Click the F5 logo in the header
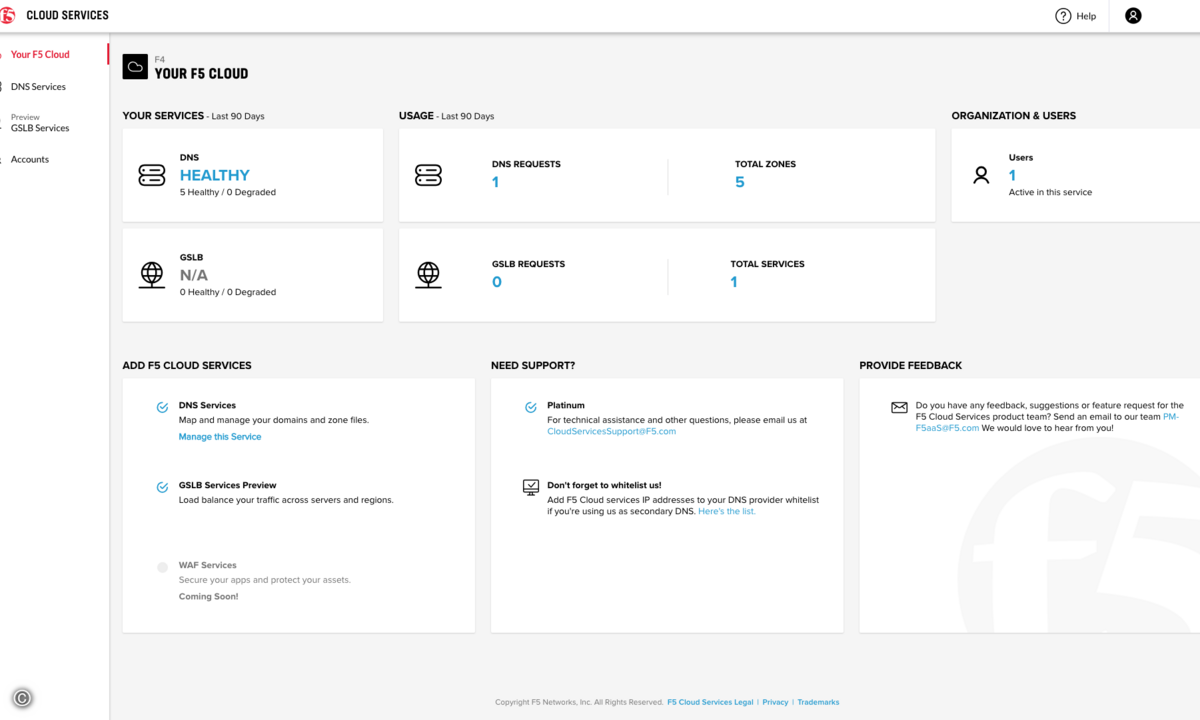 (8, 15)
